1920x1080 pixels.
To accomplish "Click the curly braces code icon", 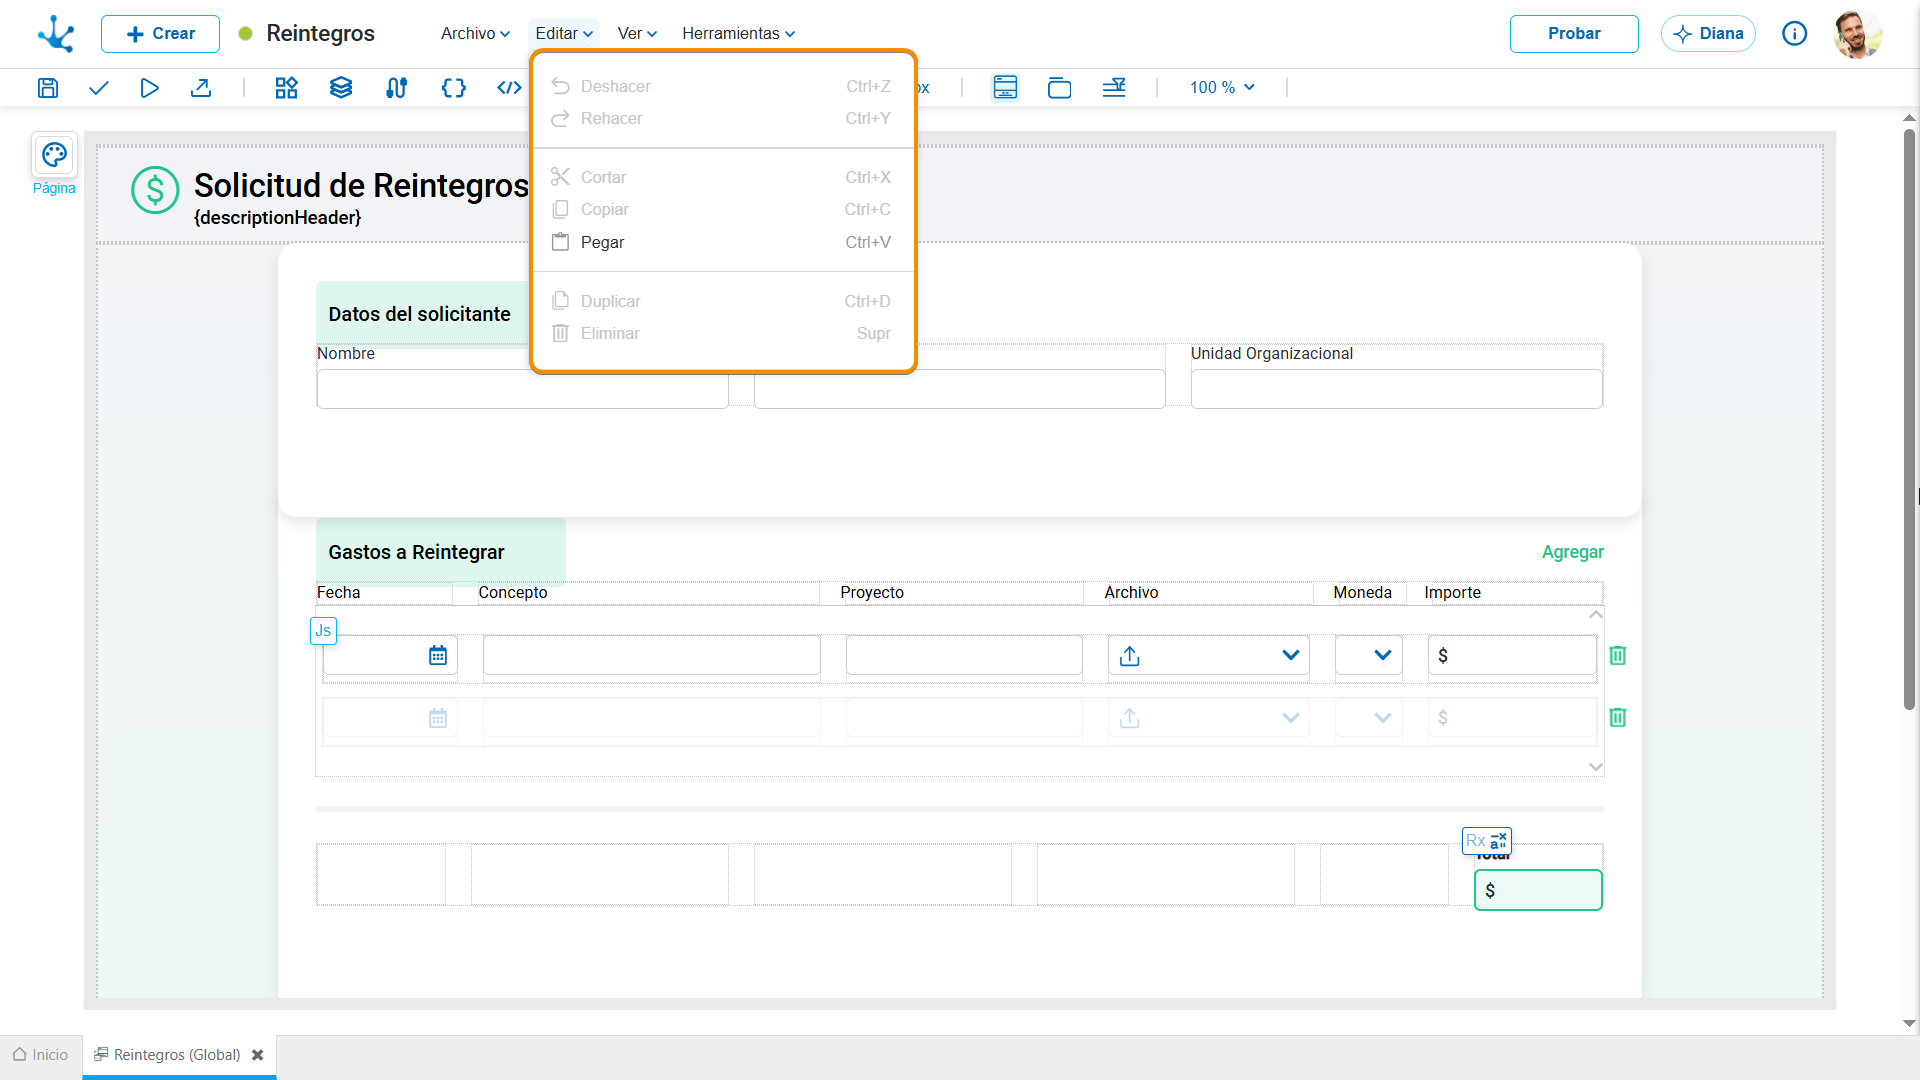I will coord(453,88).
